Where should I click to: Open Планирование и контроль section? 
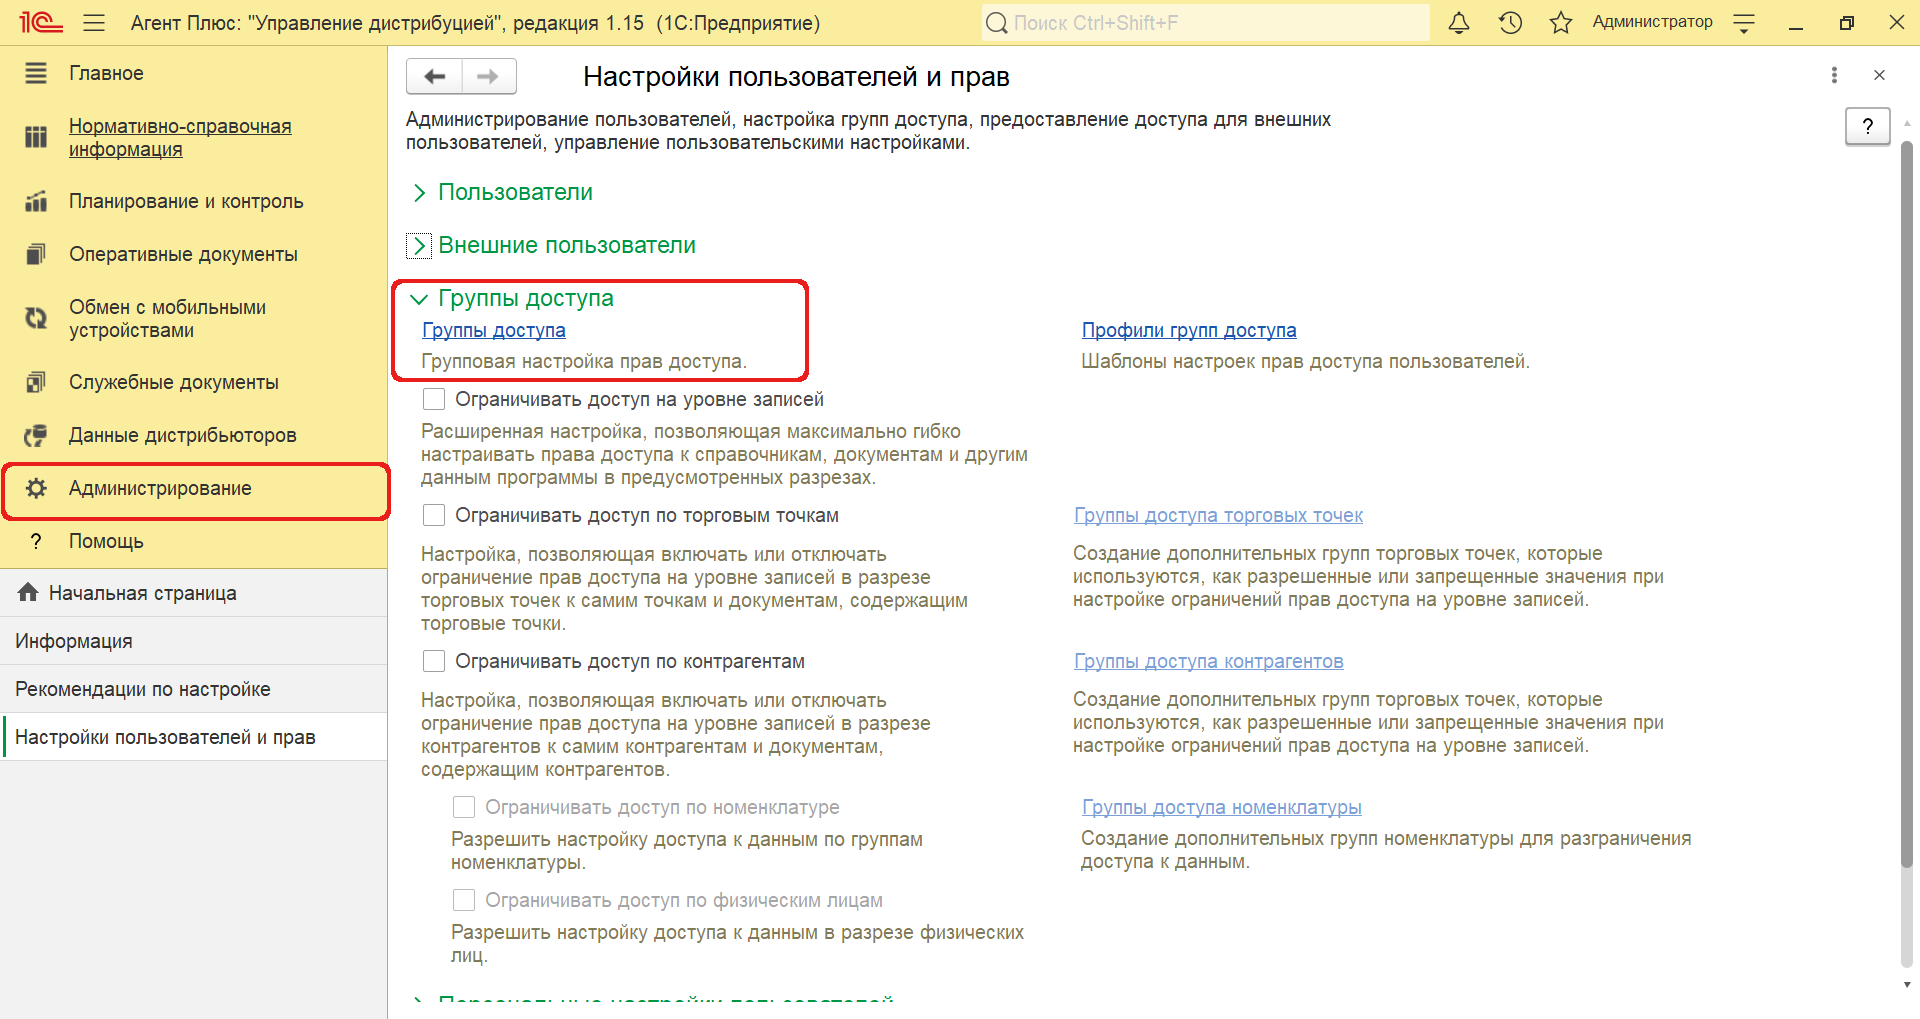coord(186,201)
